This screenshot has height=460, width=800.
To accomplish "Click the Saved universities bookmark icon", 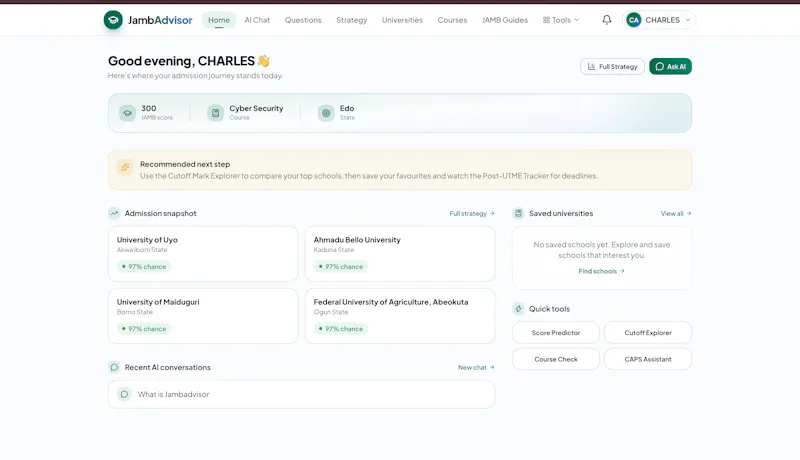I will 518,213.
